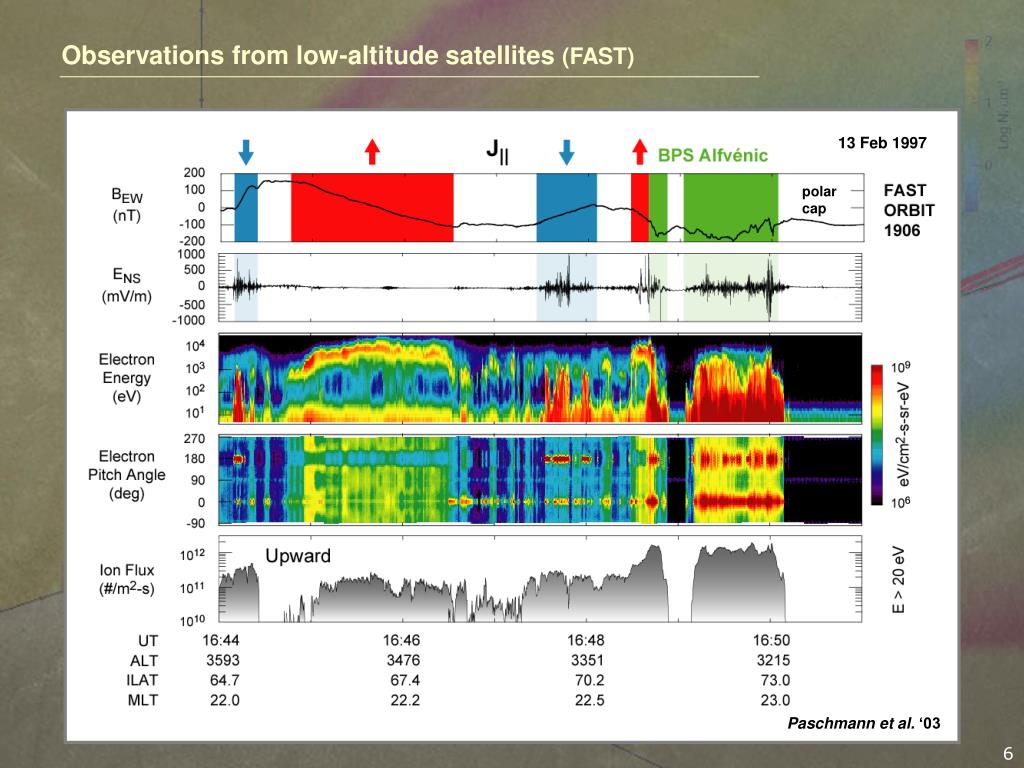The width and height of the screenshot is (1024, 768).
Task: Select the 10^9 color bar maximum value
Action: (901, 368)
